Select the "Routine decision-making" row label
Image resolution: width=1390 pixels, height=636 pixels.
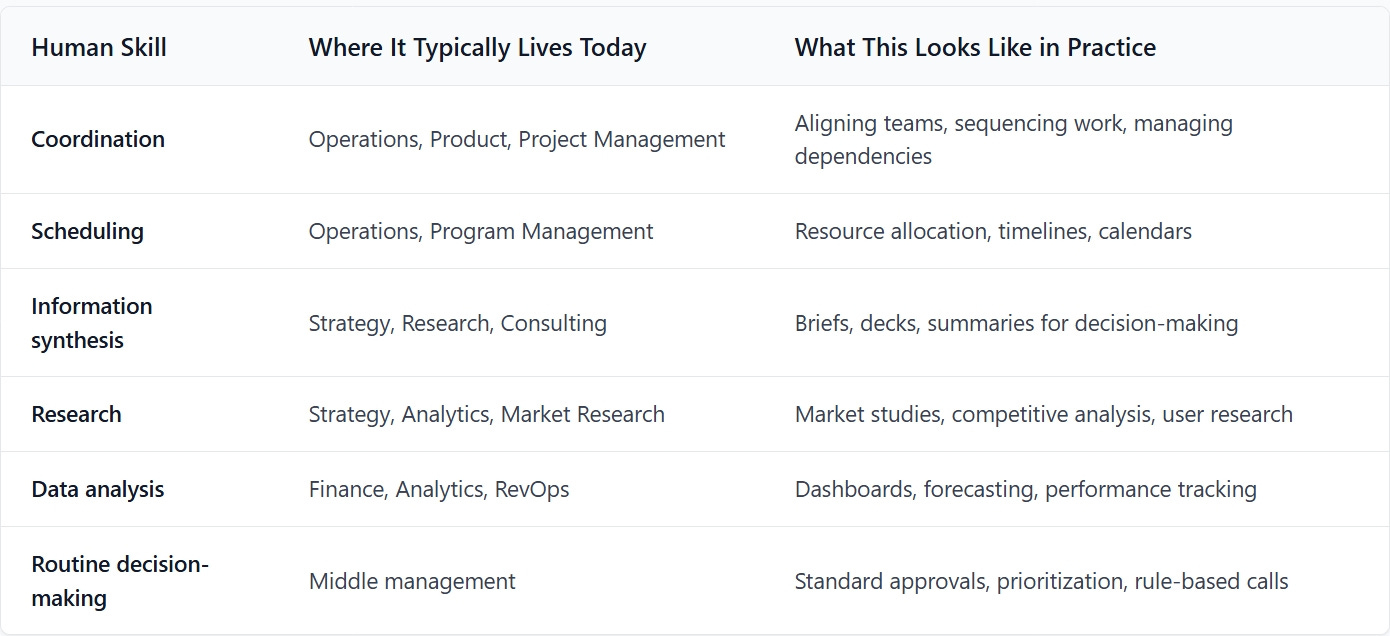tap(120, 581)
